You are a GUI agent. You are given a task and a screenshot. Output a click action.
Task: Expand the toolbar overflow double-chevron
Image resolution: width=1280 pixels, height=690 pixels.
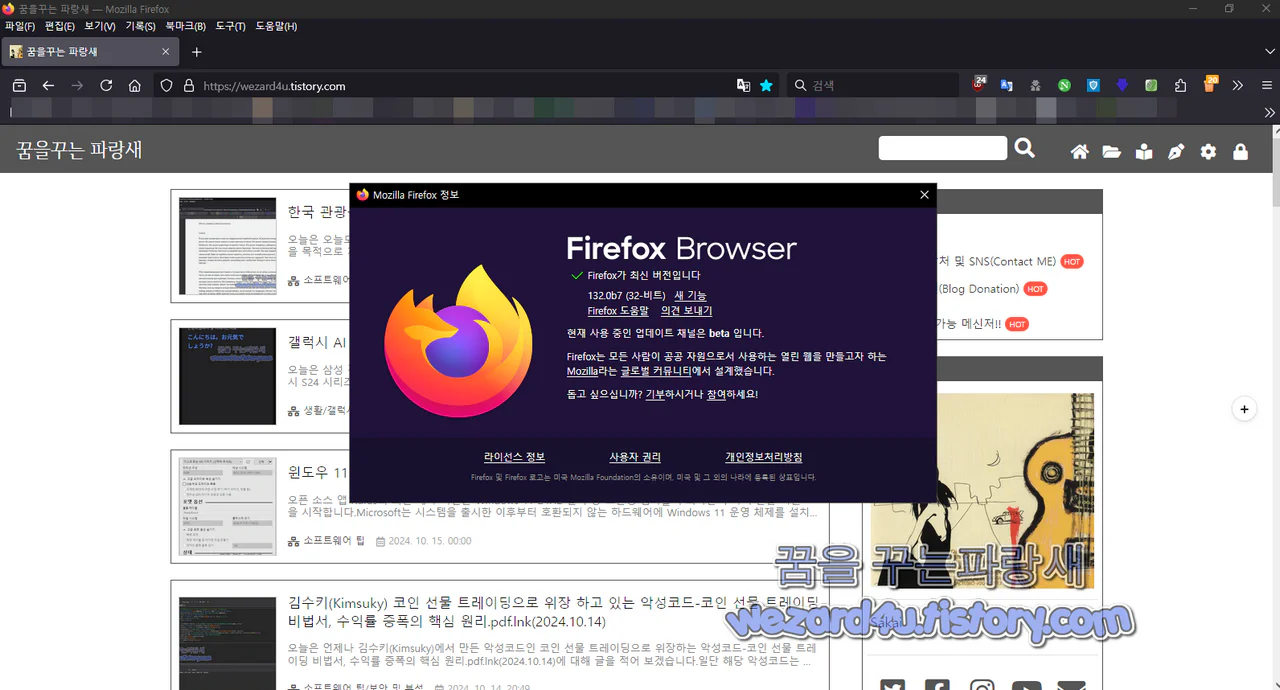tap(1237, 85)
